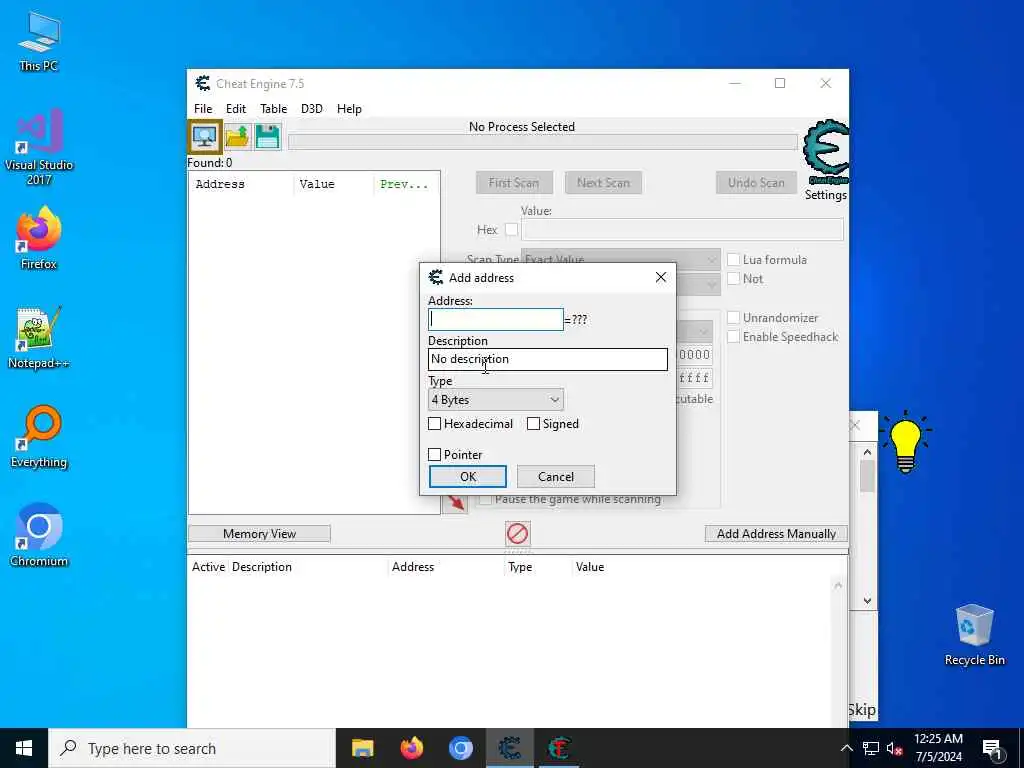Click the open-folder load table icon
Viewport: 1024px width, 768px height.
click(237, 137)
